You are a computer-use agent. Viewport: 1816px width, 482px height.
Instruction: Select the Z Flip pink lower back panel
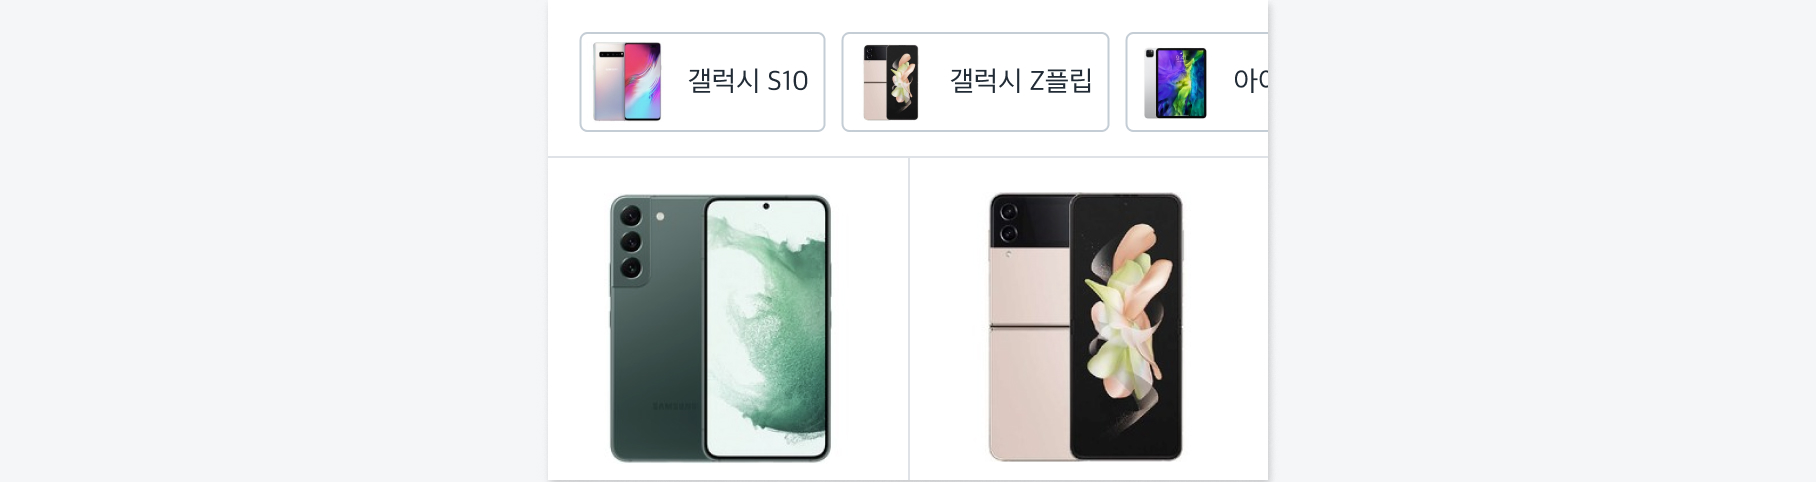click(1029, 394)
